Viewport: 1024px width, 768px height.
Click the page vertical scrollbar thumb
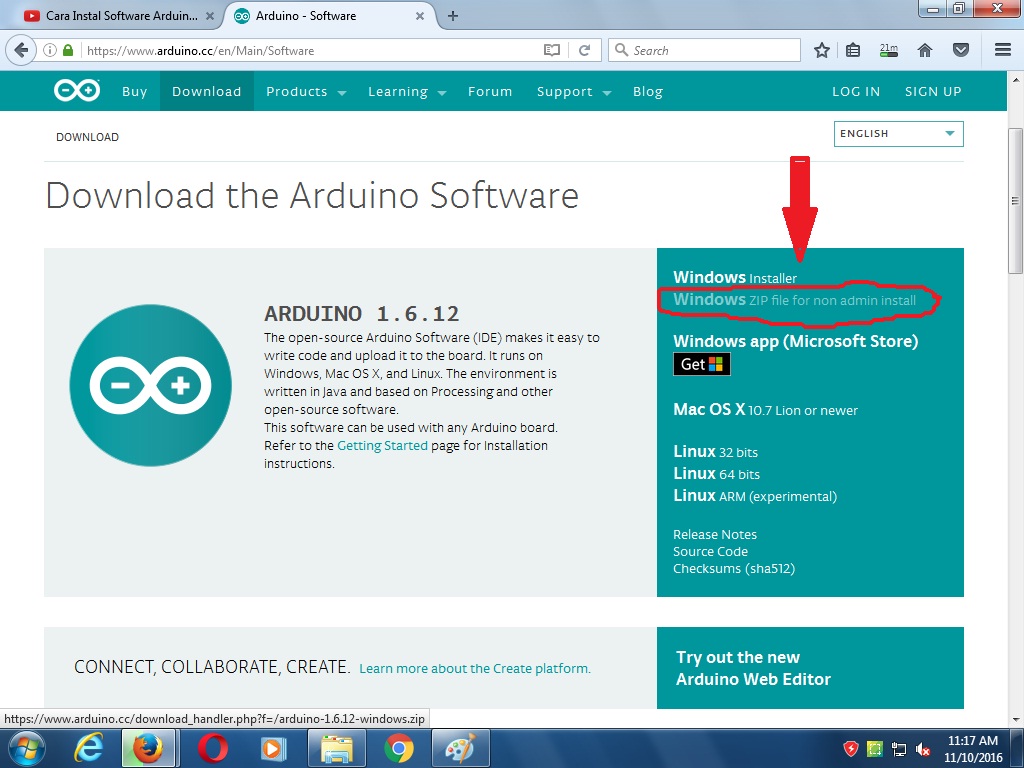coord(1015,200)
